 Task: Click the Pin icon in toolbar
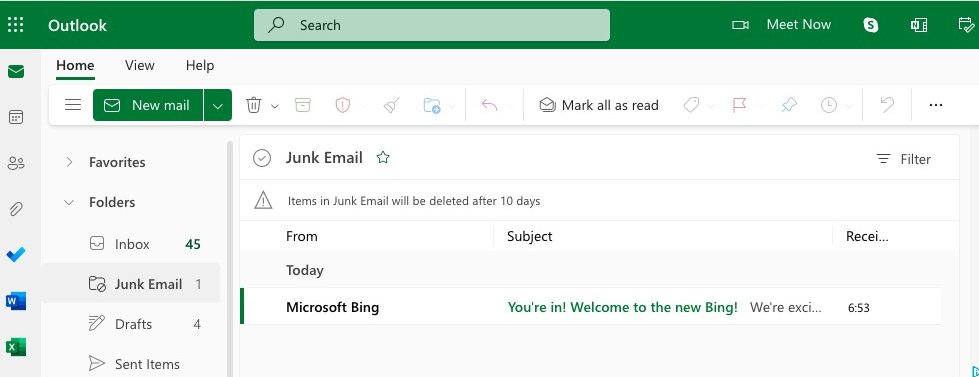point(789,105)
